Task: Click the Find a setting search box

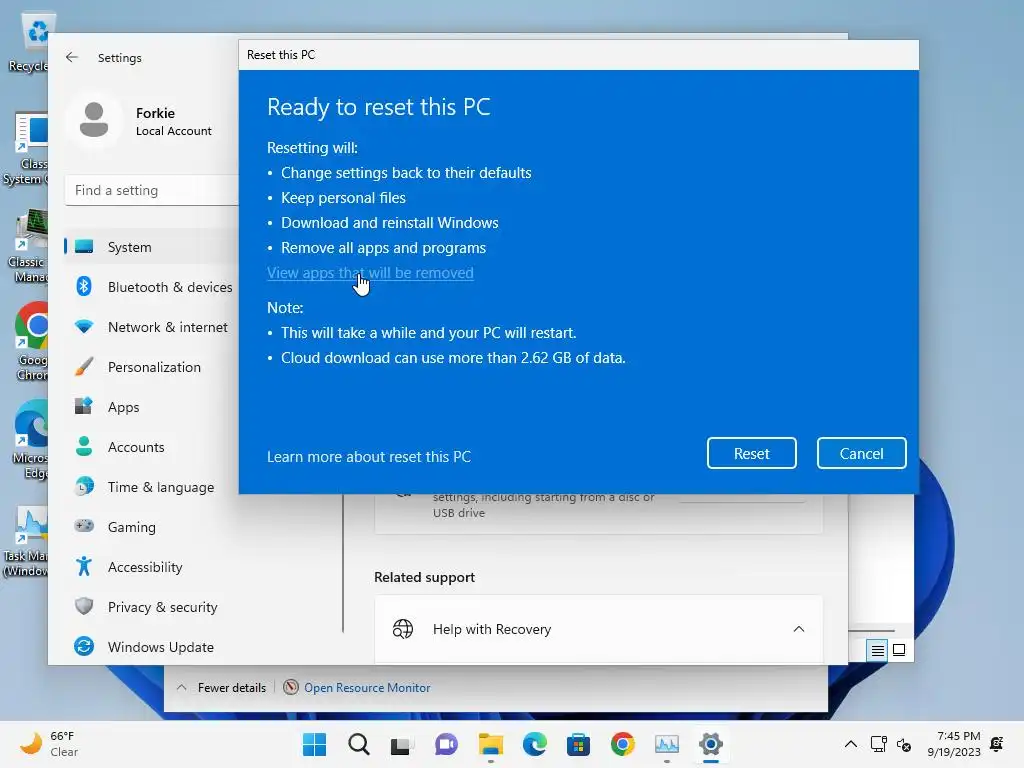Action: (x=152, y=190)
